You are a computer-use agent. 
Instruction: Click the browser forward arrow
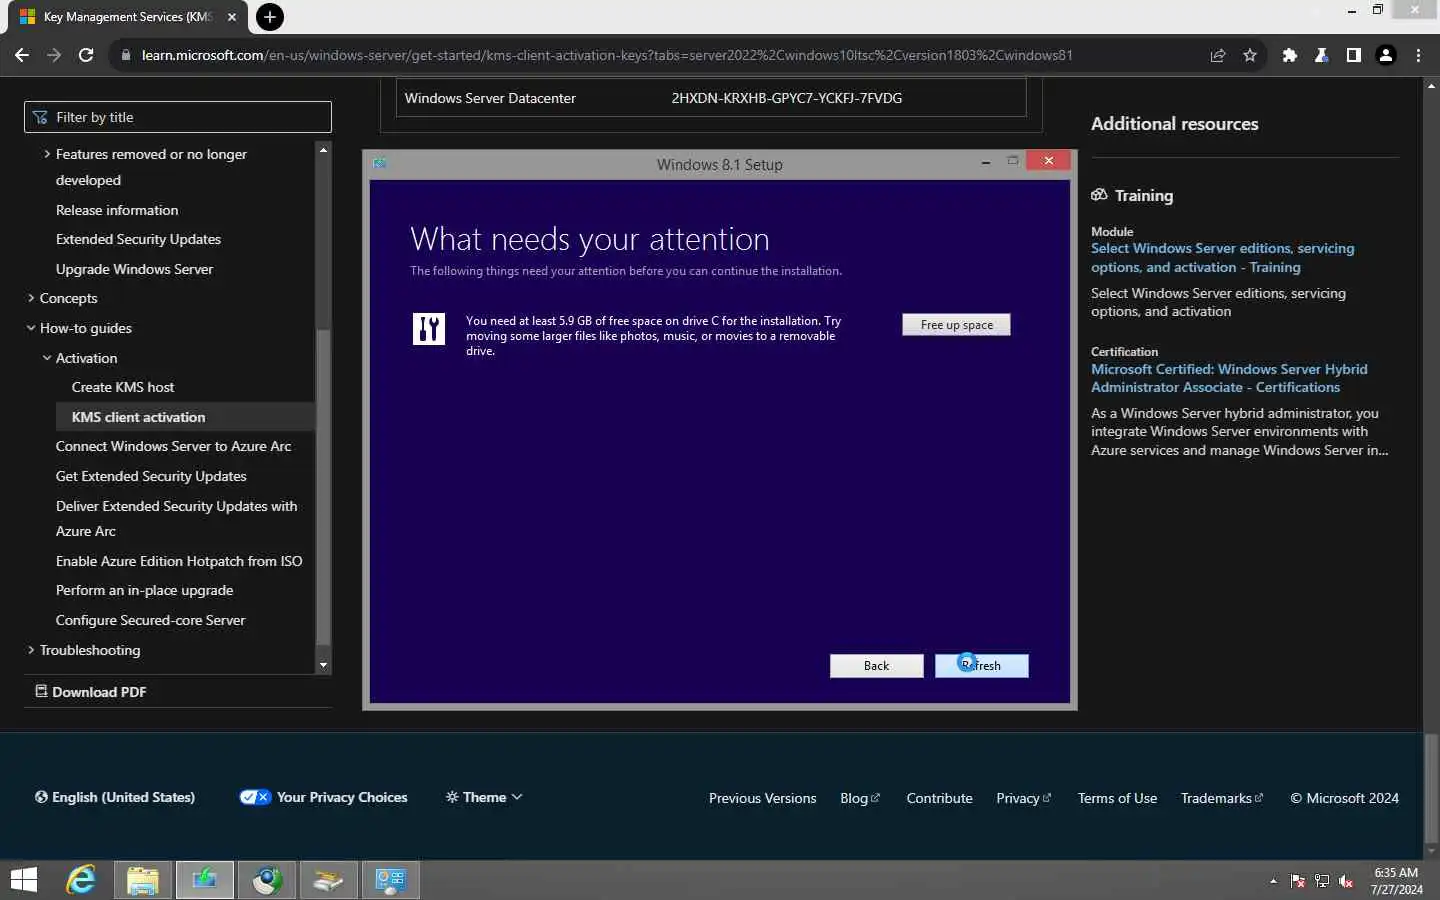pyautogui.click(x=54, y=55)
